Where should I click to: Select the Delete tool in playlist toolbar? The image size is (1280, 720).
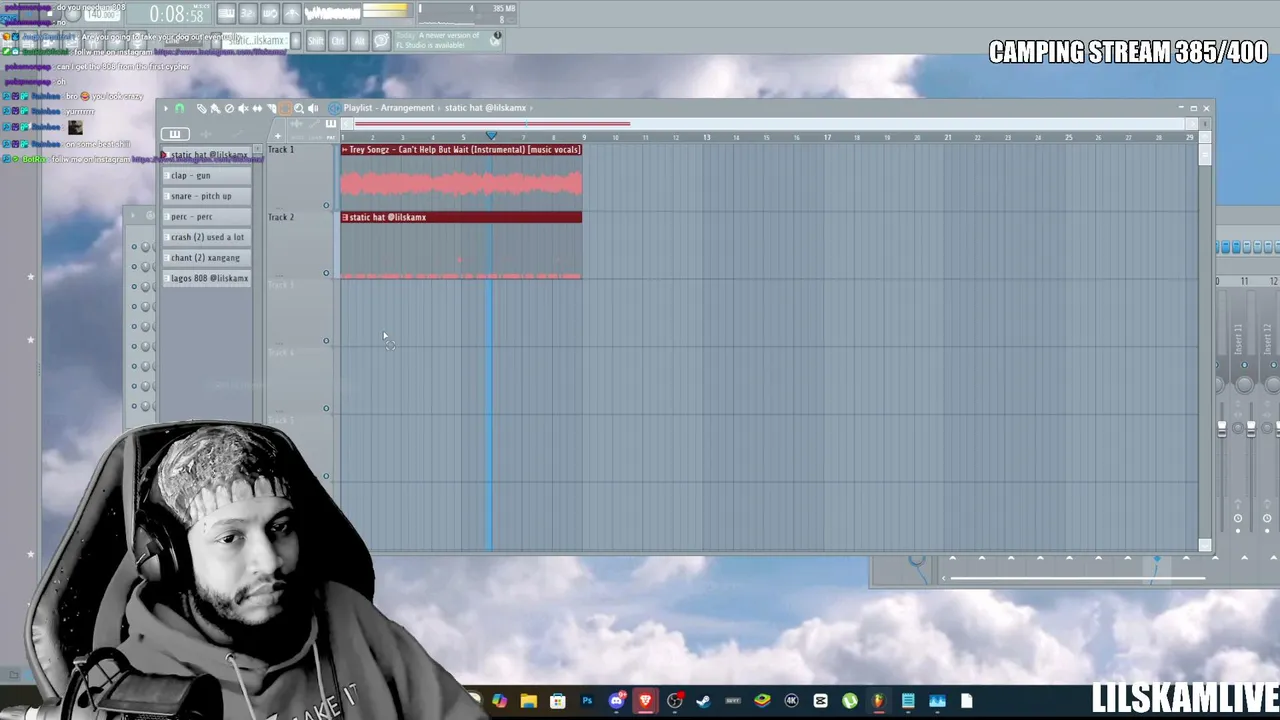[229, 108]
